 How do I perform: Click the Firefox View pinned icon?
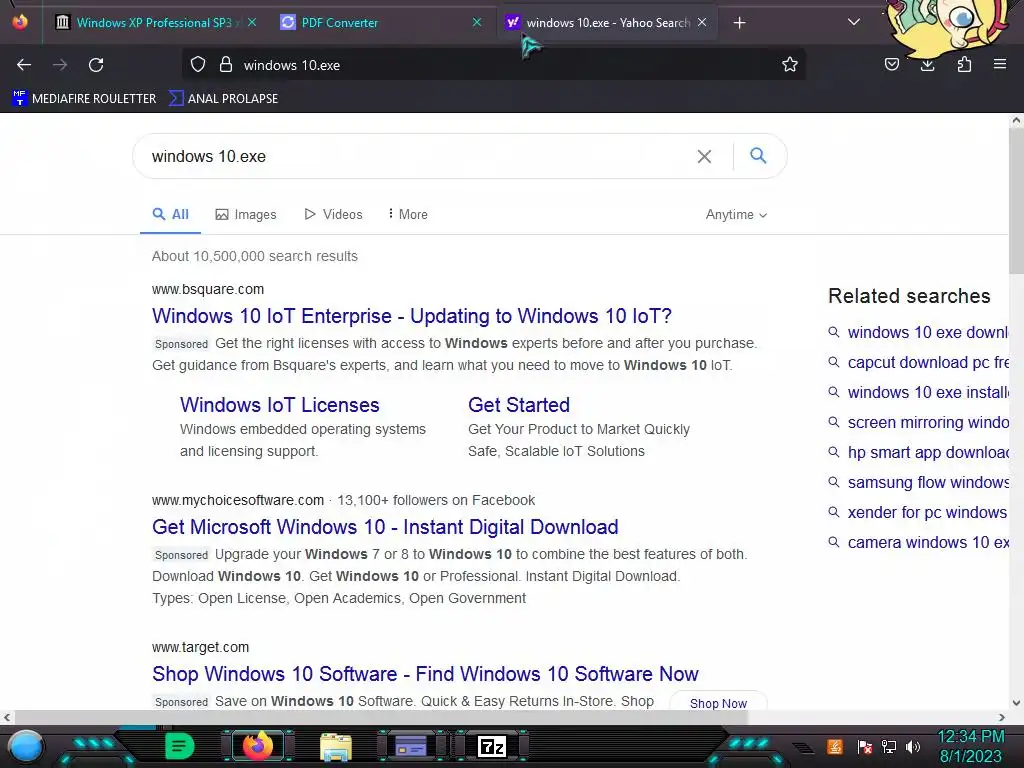pyautogui.click(x=20, y=22)
